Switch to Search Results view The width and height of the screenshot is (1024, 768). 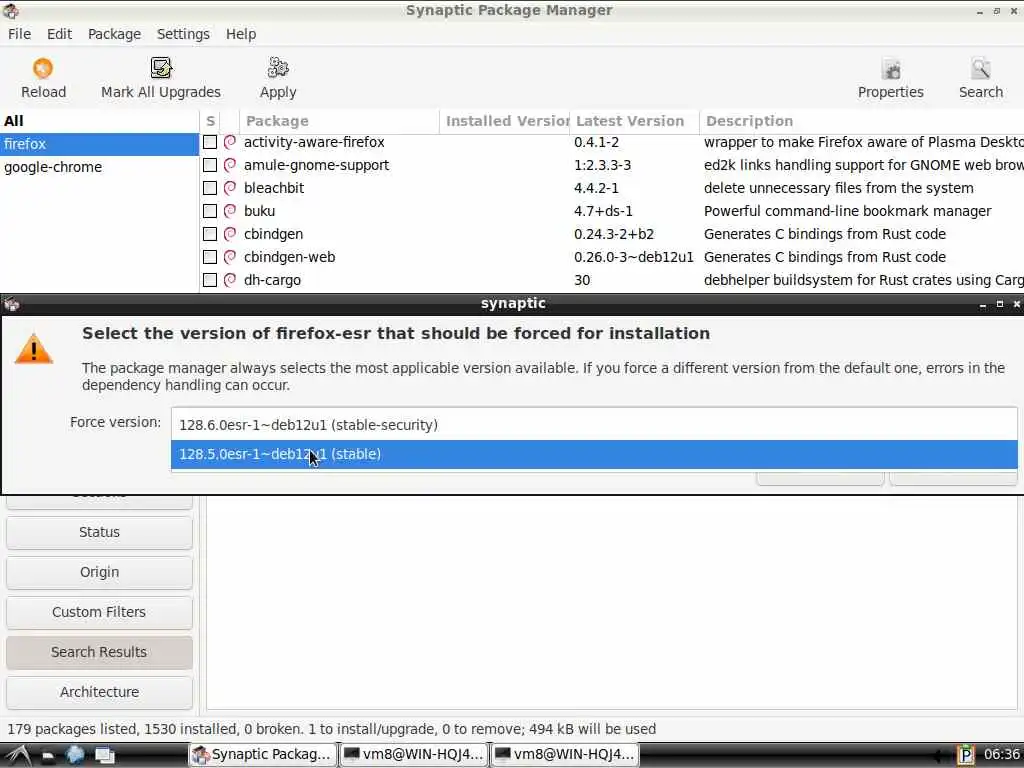[x=99, y=652]
